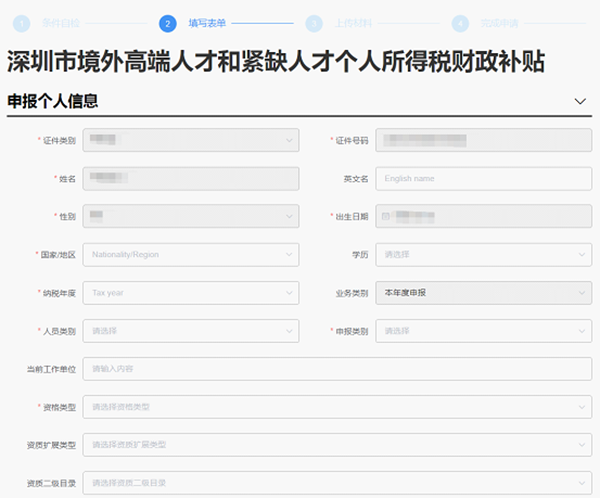Click the 国家/地区 field label
The image size is (600, 498).
[58, 255]
